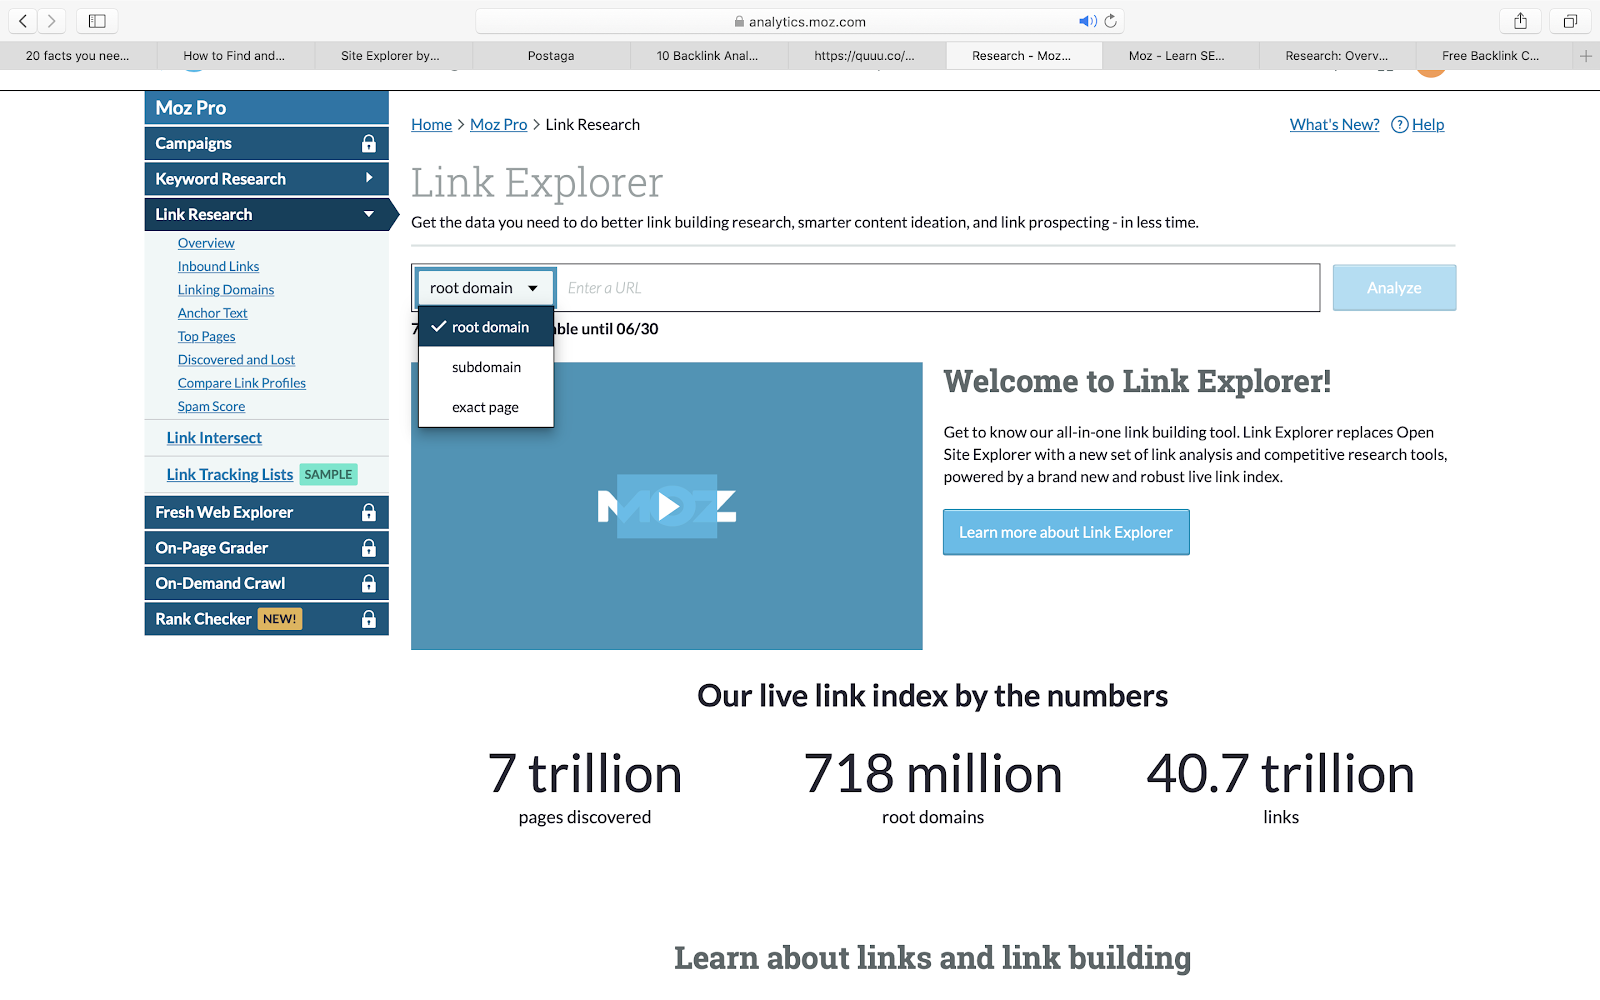
Task: Switch to the '20 facts you nee...' tab
Action: [x=78, y=56]
